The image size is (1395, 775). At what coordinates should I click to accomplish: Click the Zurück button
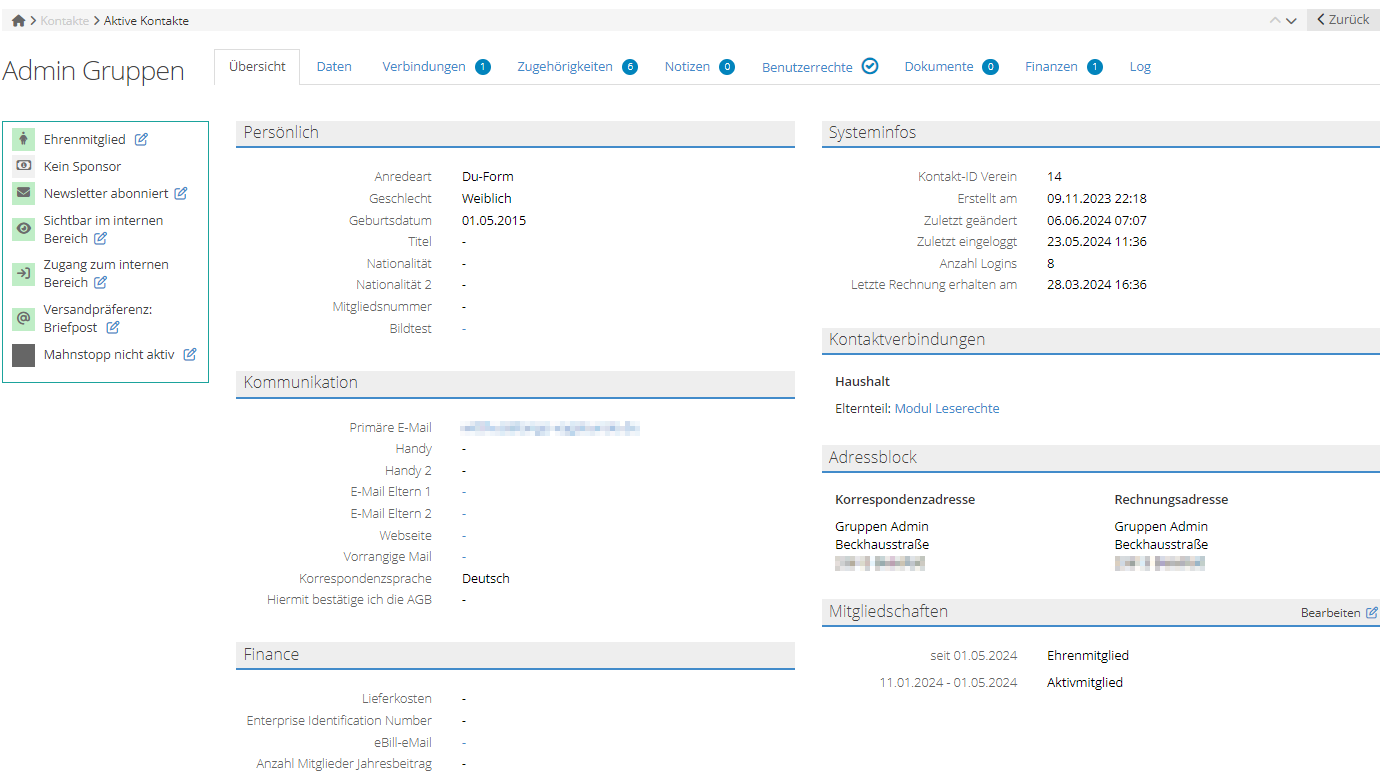click(1343, 20)
